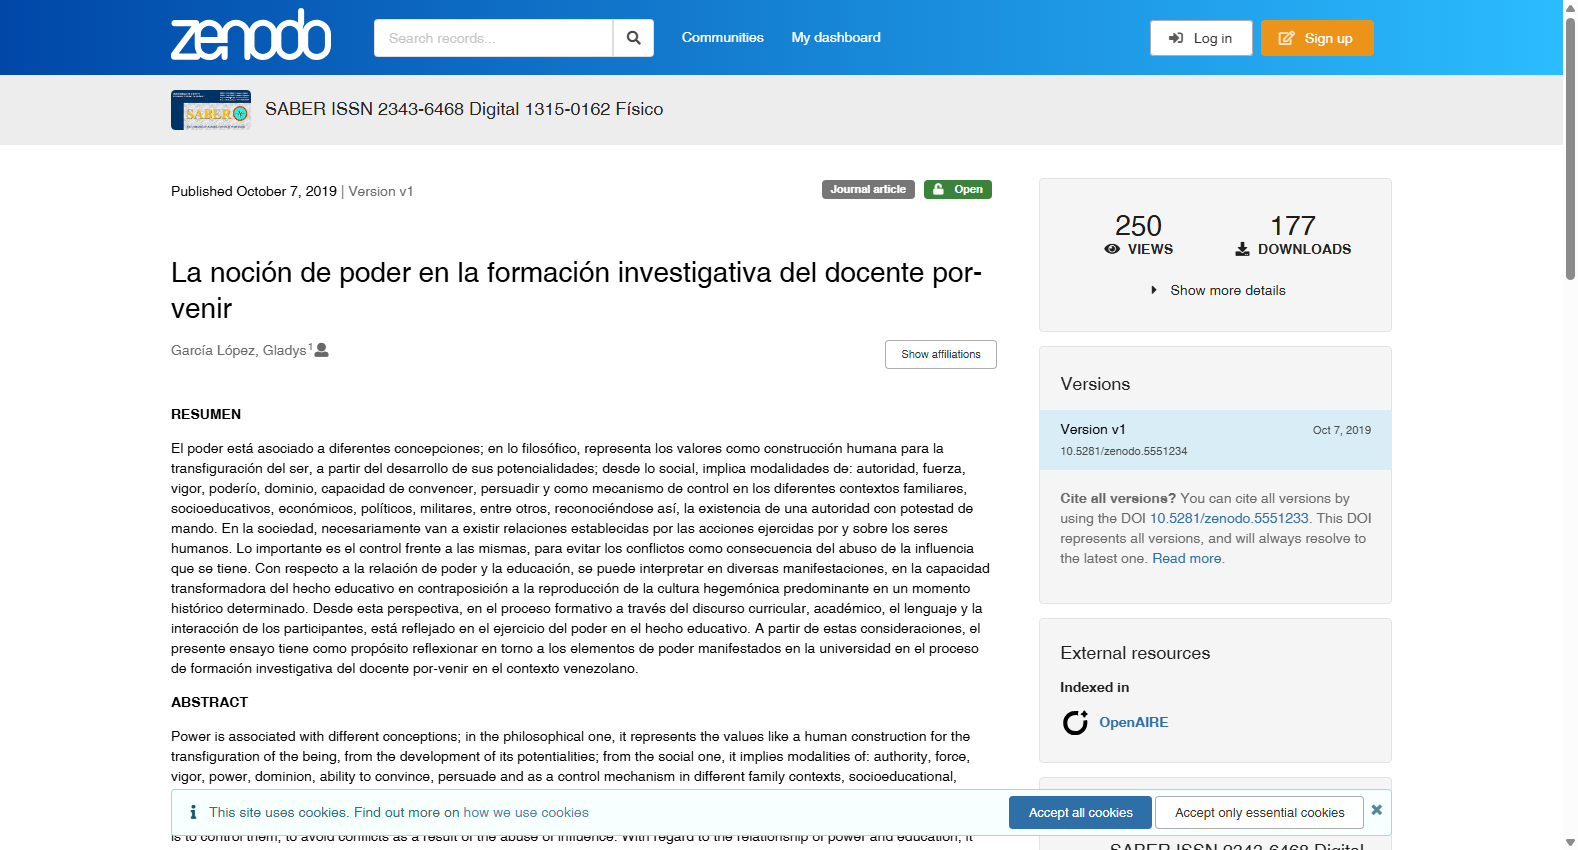Show affiliations for the author
This screenshot has height=850, width=1578.
pos(941,354)
